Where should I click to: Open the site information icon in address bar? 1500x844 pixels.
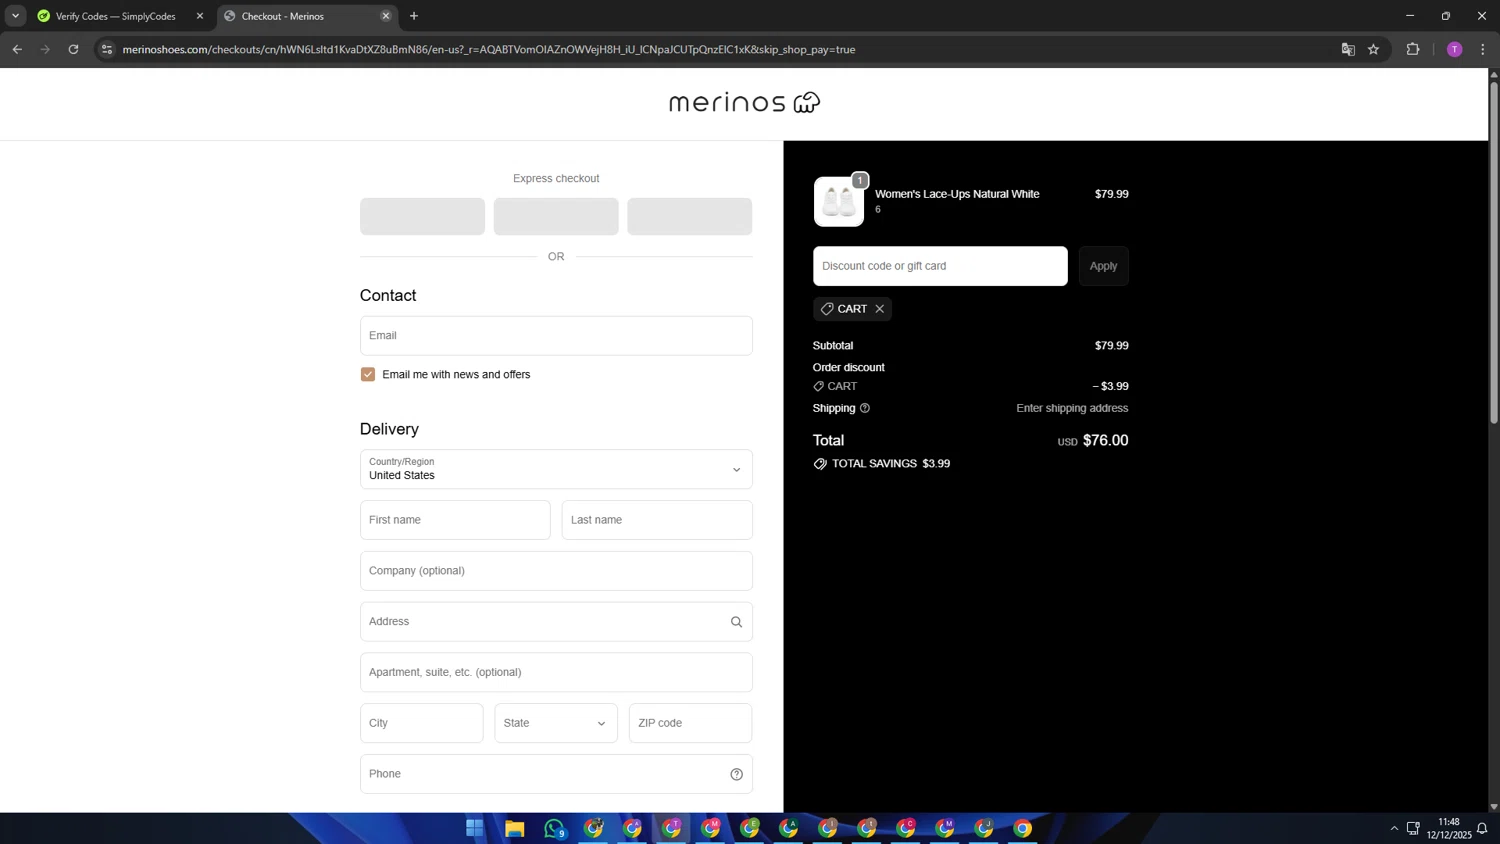pyautogui.click(x=107, y=49)
